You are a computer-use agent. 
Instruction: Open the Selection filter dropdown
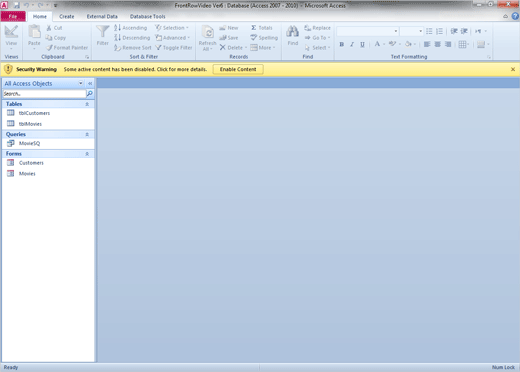[x=172, y=28]
